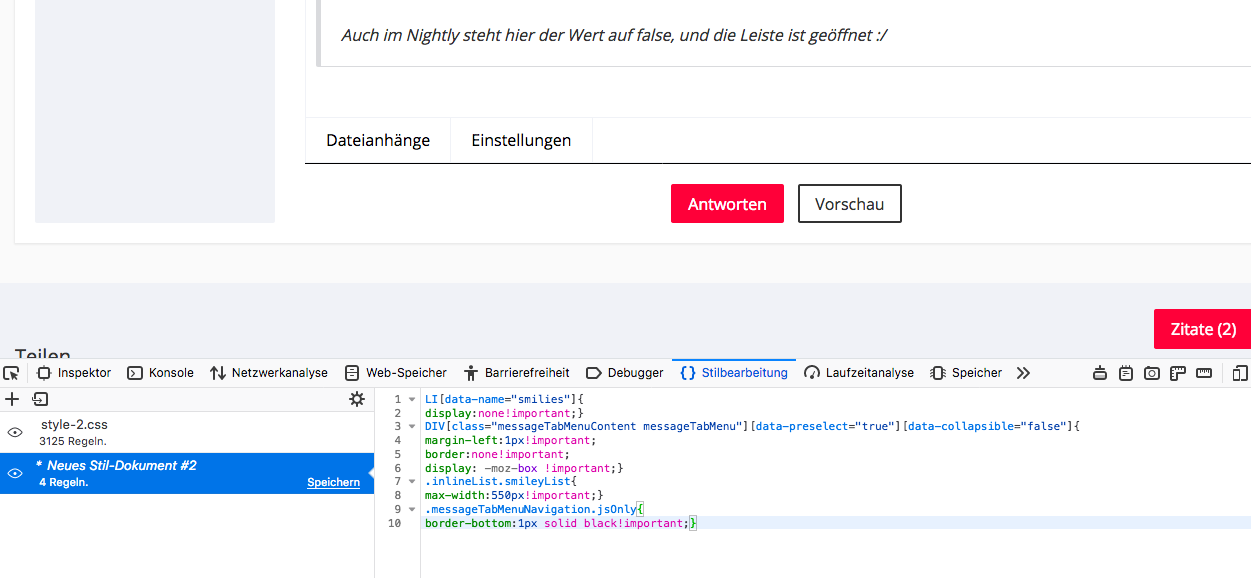Save stylesheet via Speichern link
1251x578 pixels.
(333, 482)
